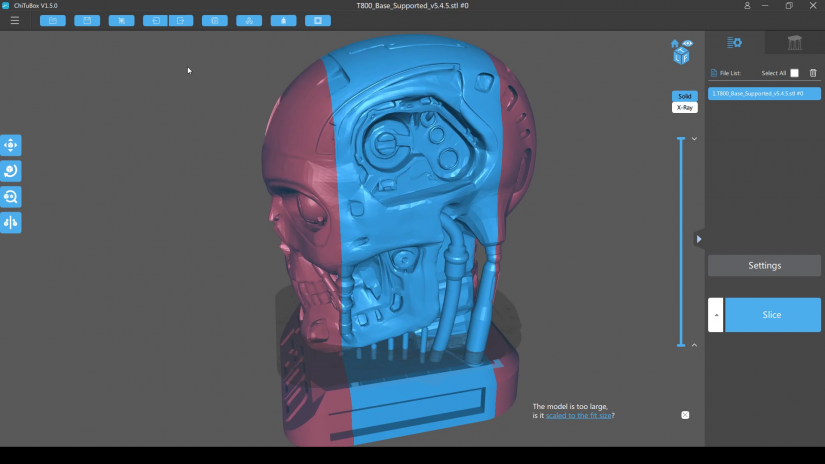Open the hamburger main menu
825x464 pixels.
click(14, 20)
